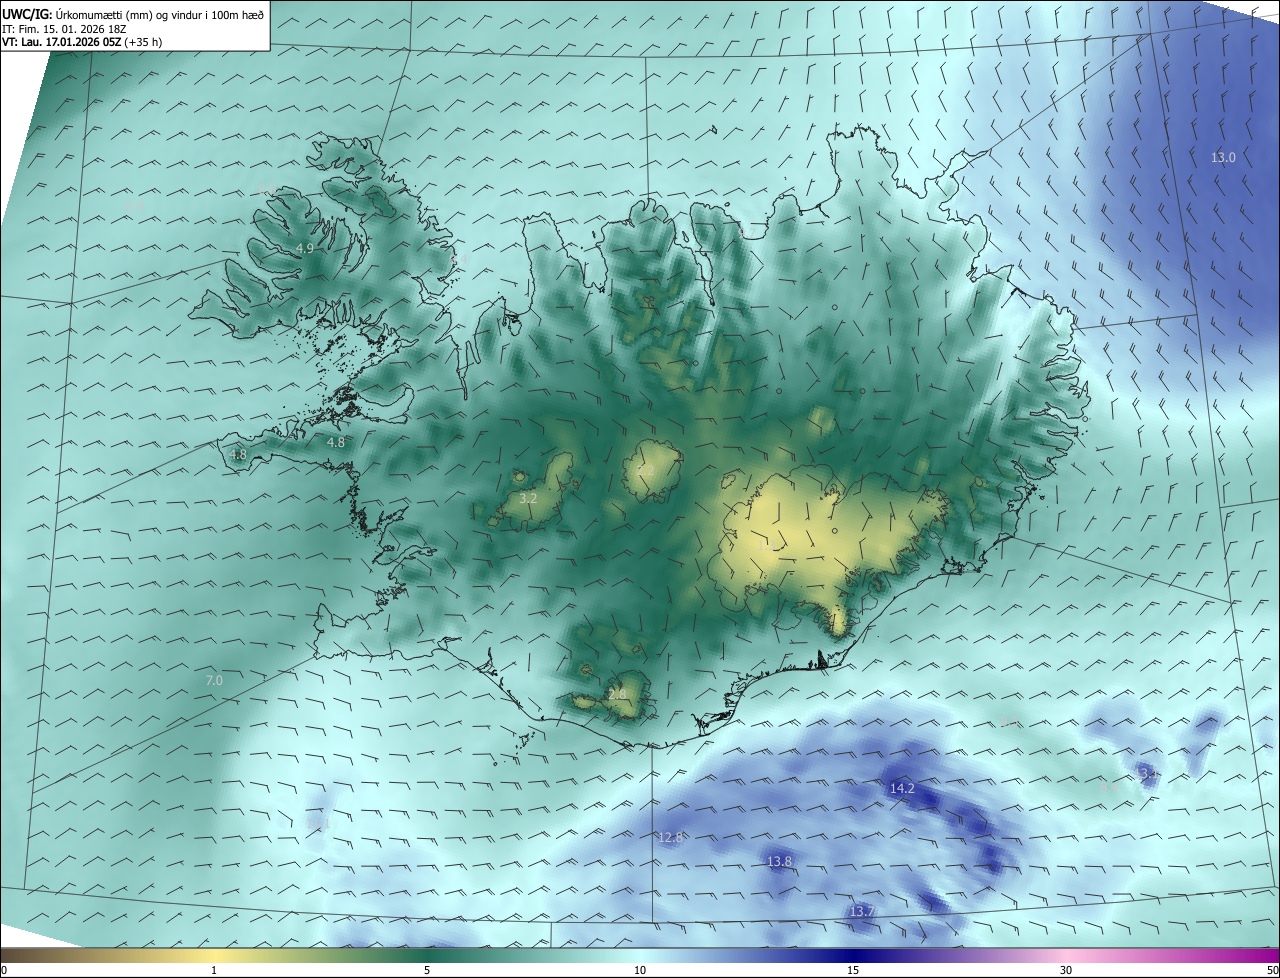Click the 13.7 precipitation value
Image resolution: width=1280 pixels, height=978 pixels.
(x=862, y=911)
